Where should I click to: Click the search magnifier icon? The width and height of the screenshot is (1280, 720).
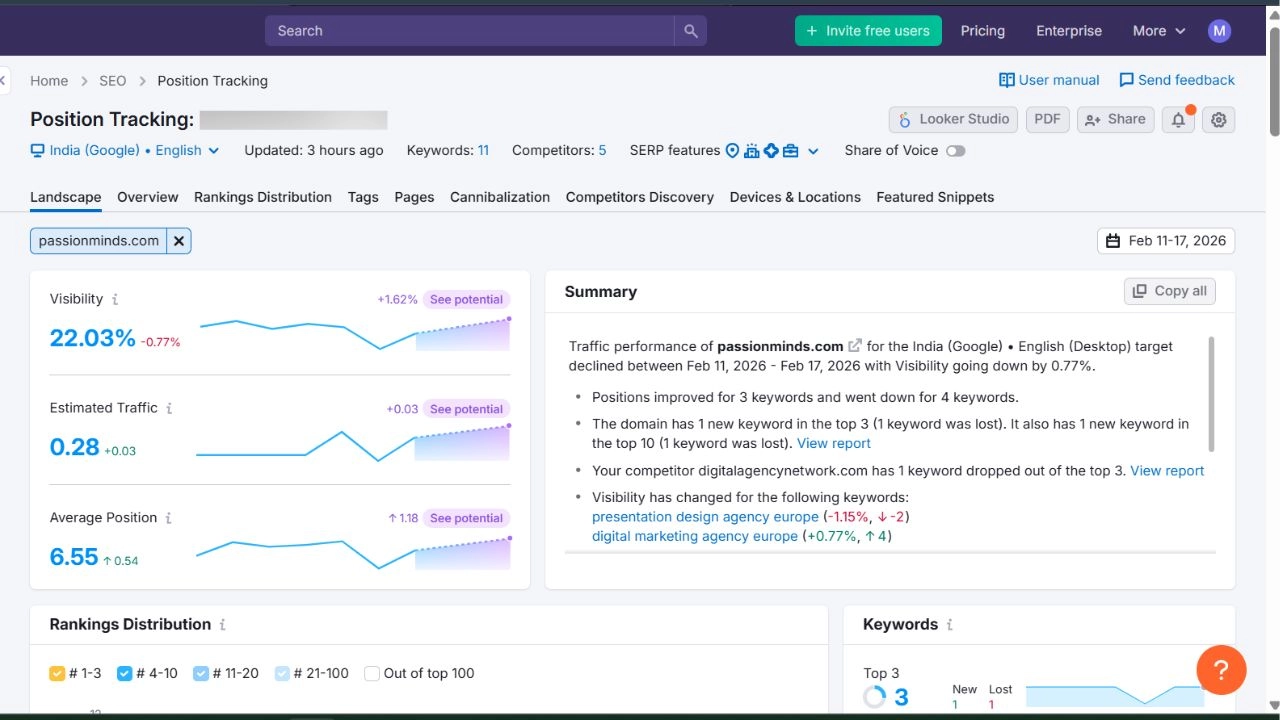coord(690,31)
